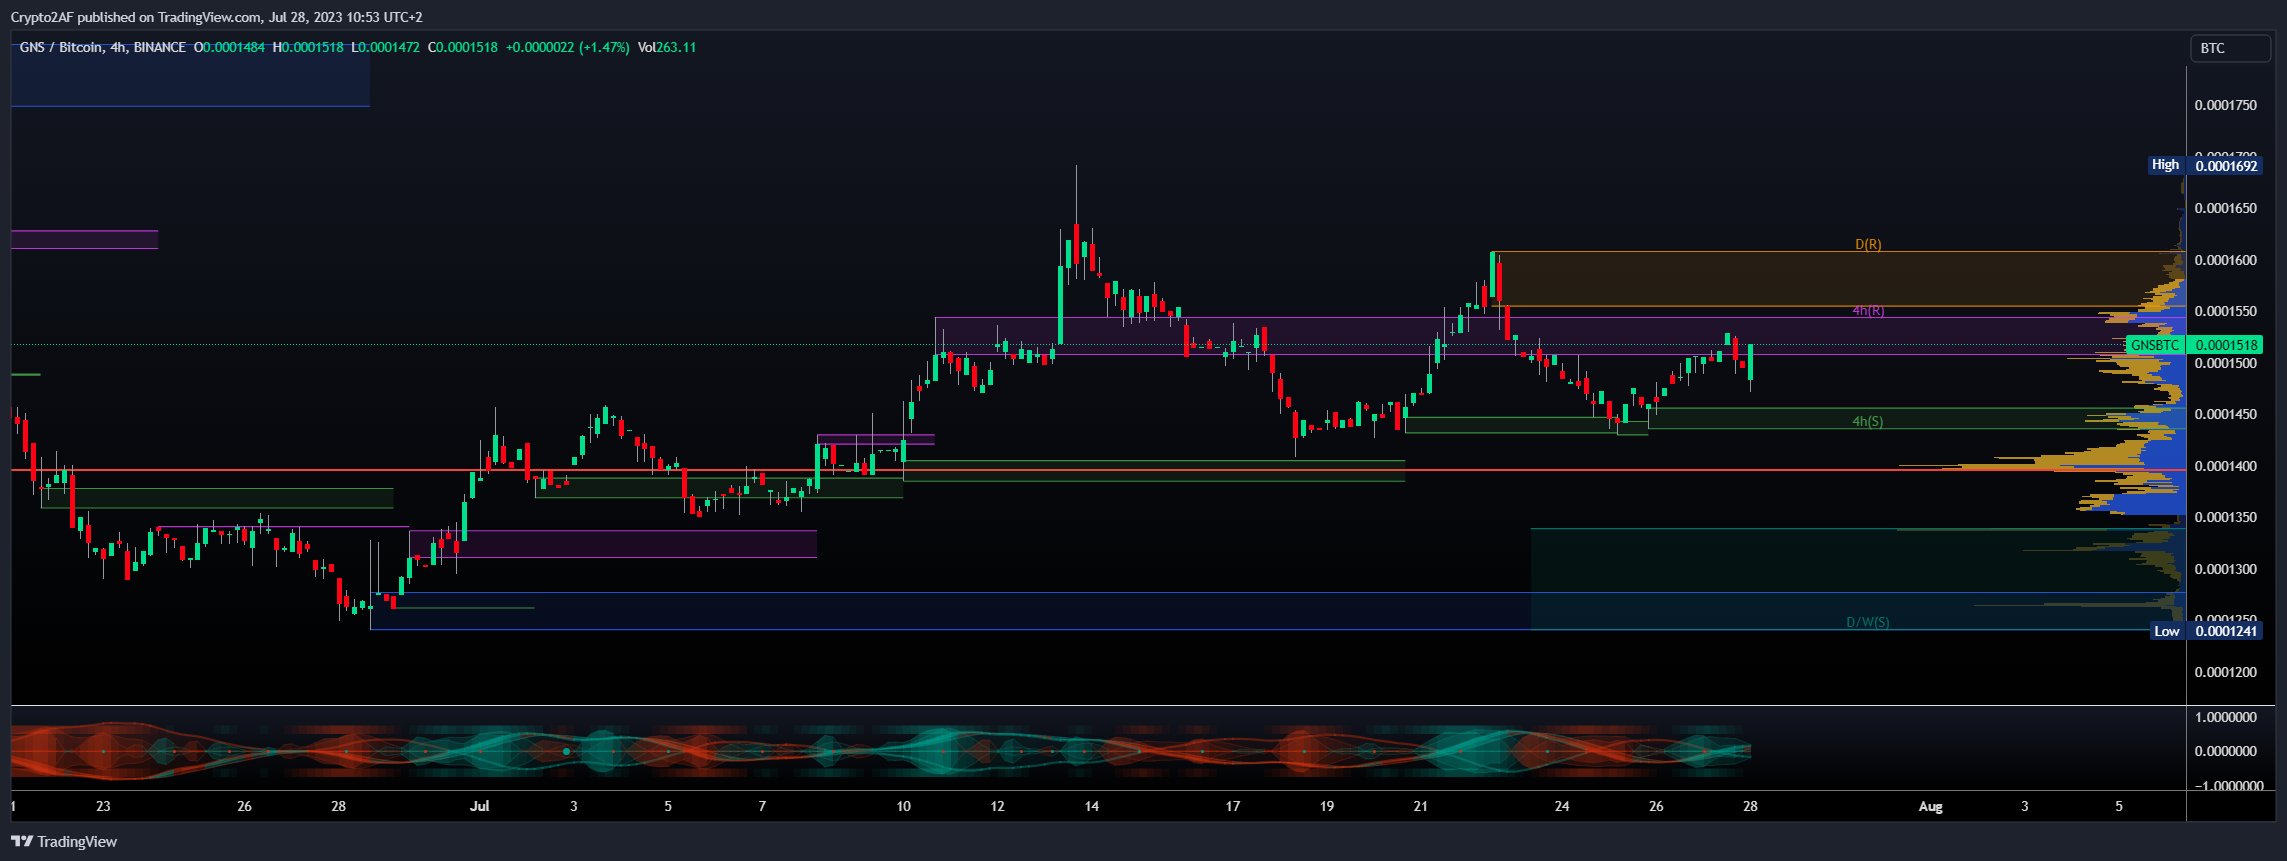Click the Jul label on the time axis
This screenshot has width=2287, height=861.
[x=480, y=806]
